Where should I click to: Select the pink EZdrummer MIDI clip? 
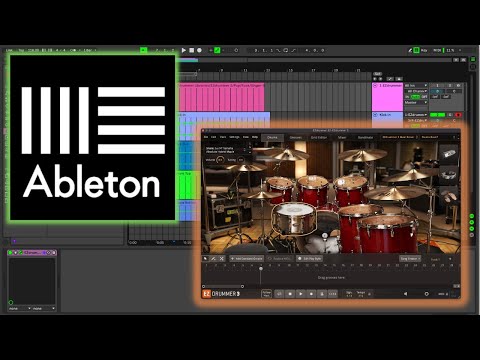pyautogui.click(x=222, y=97)
